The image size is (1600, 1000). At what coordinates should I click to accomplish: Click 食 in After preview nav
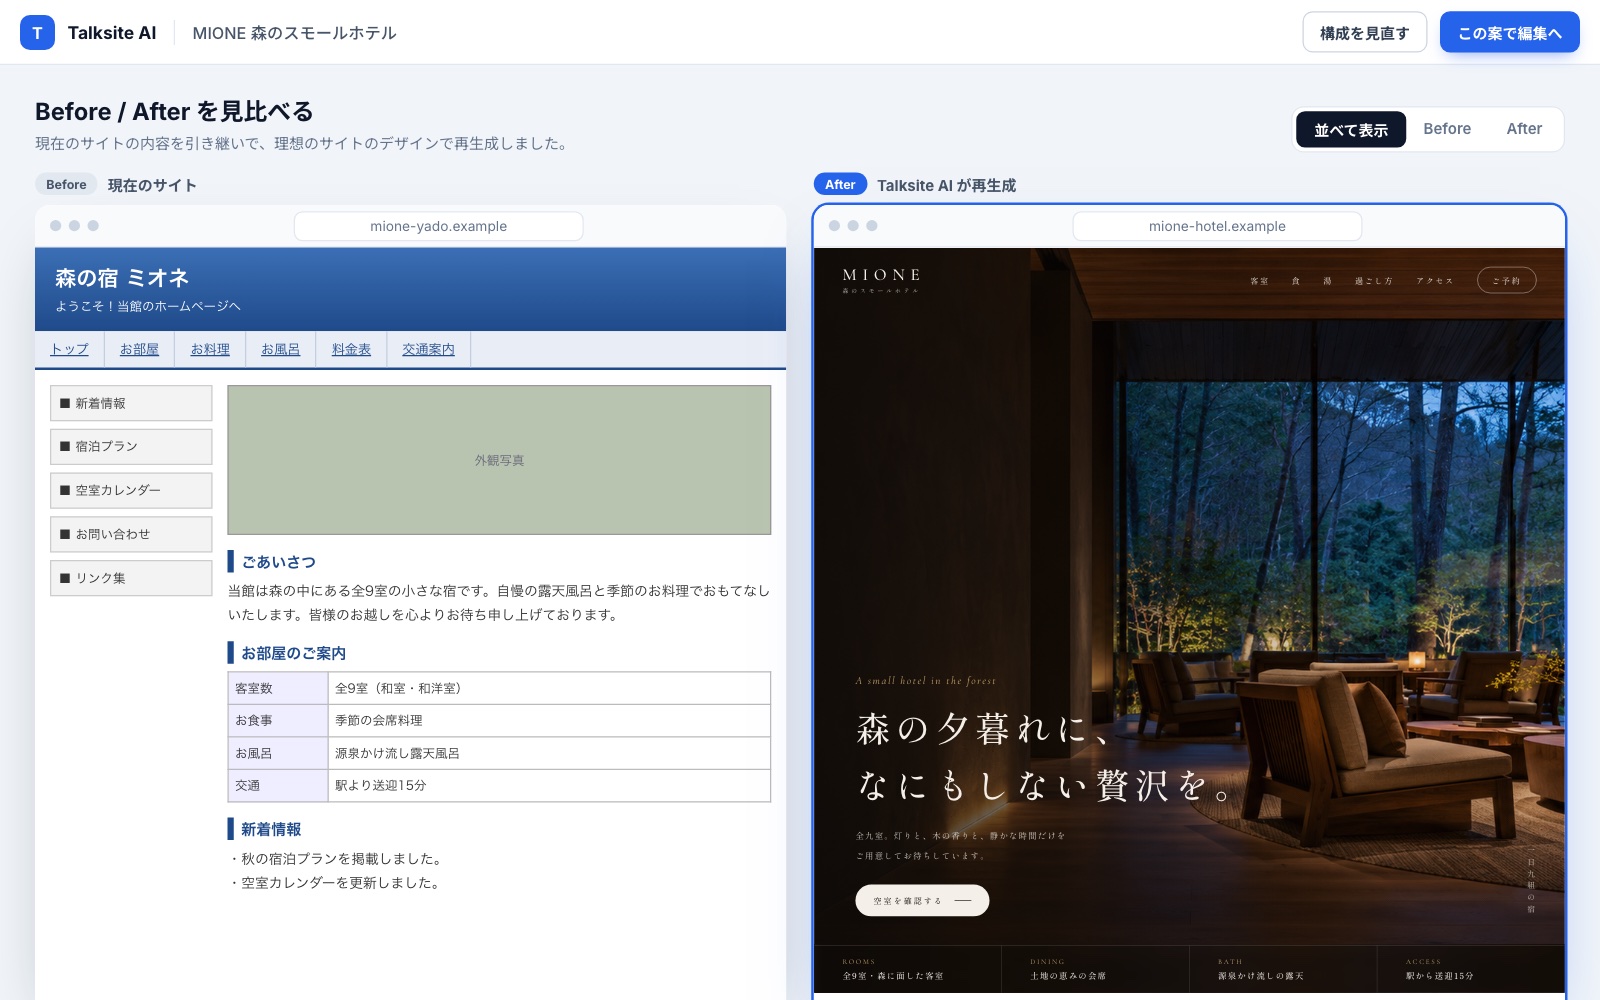point(1295,281)
